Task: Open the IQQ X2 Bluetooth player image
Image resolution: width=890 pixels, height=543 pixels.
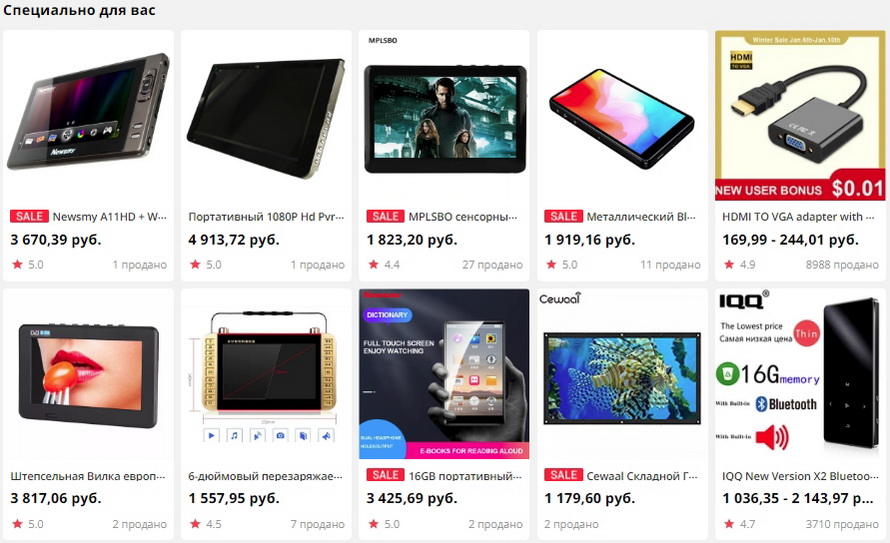Action: pos(800,374)
